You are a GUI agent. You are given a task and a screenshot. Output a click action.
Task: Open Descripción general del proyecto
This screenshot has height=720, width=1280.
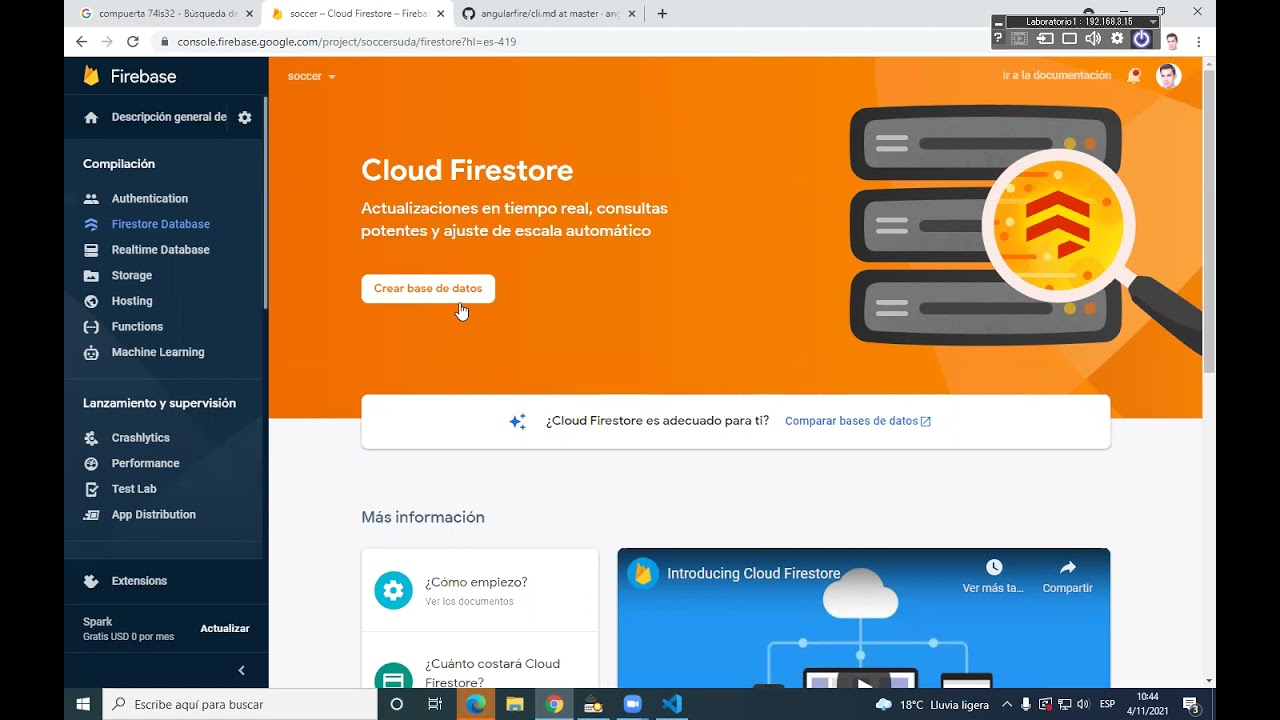point(155,117)
